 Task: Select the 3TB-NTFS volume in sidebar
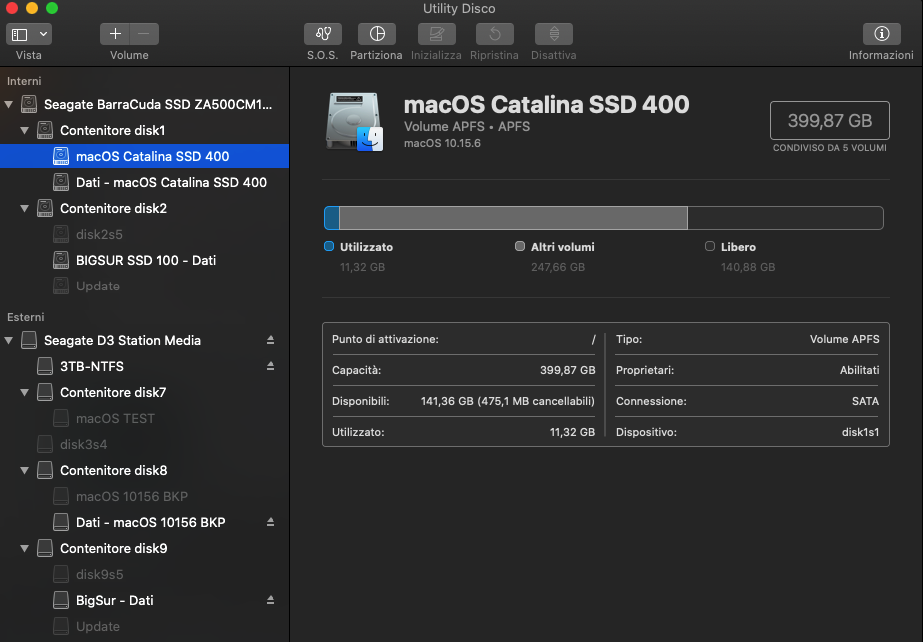[x=92, y=366]
